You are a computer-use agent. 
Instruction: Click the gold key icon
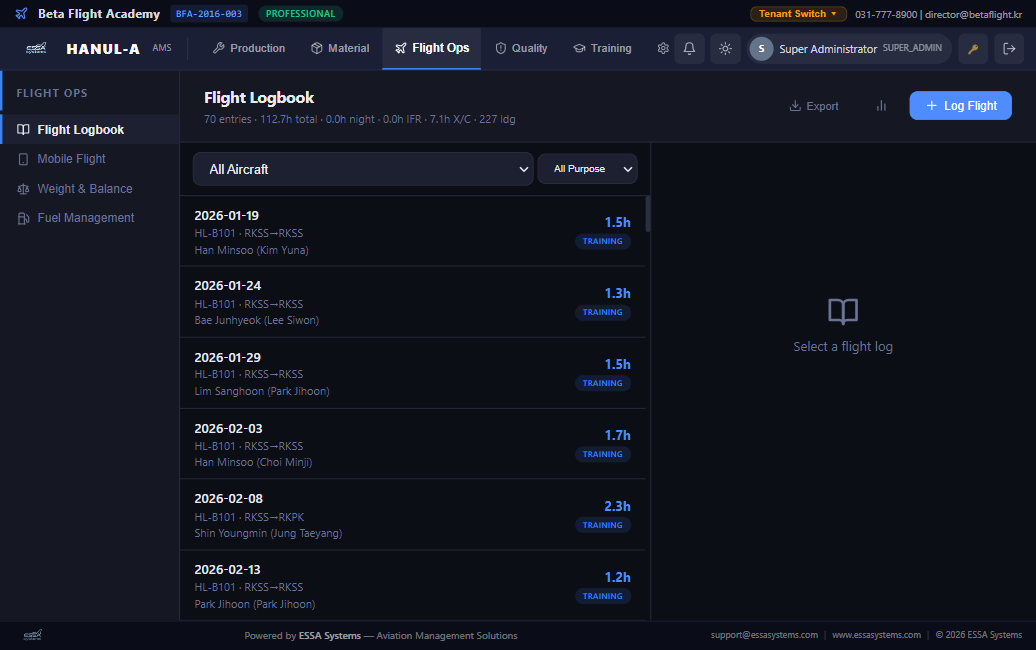(972, 49)
